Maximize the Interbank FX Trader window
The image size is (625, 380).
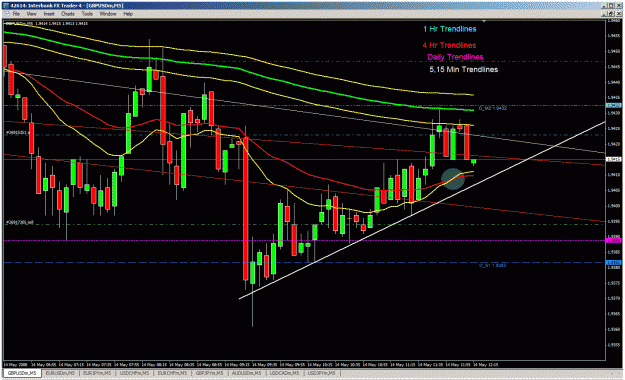tap(612, 6)
